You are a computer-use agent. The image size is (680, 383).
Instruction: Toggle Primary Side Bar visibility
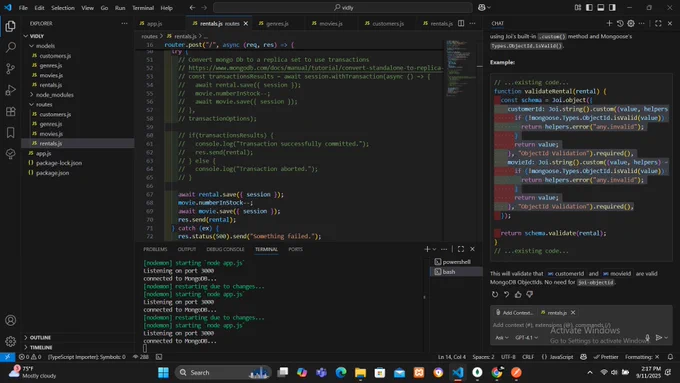(x=589, y=8)
